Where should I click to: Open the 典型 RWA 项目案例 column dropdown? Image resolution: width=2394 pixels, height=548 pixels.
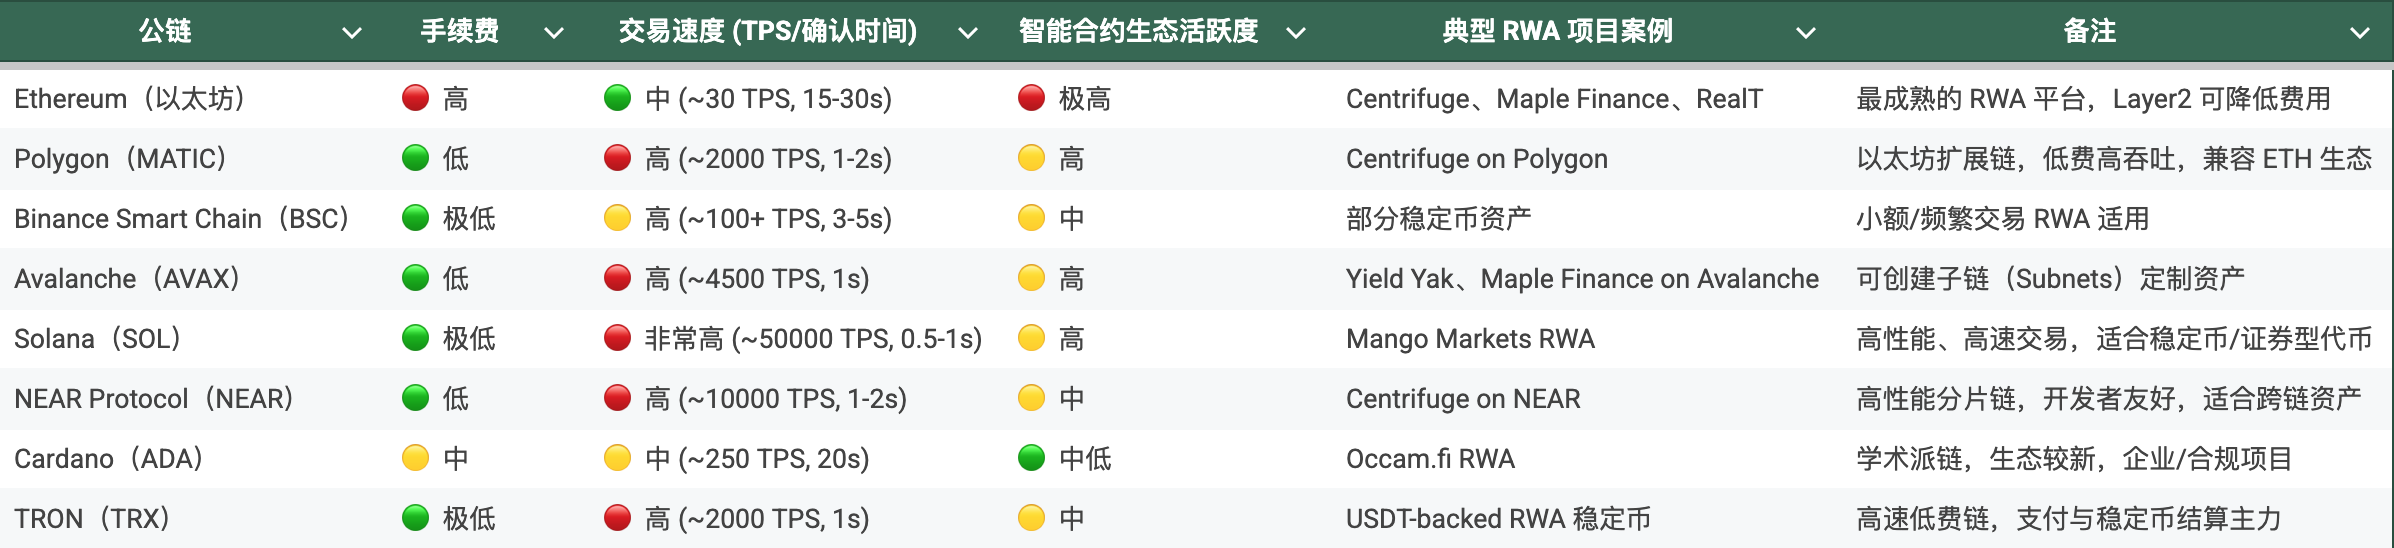1806,33
